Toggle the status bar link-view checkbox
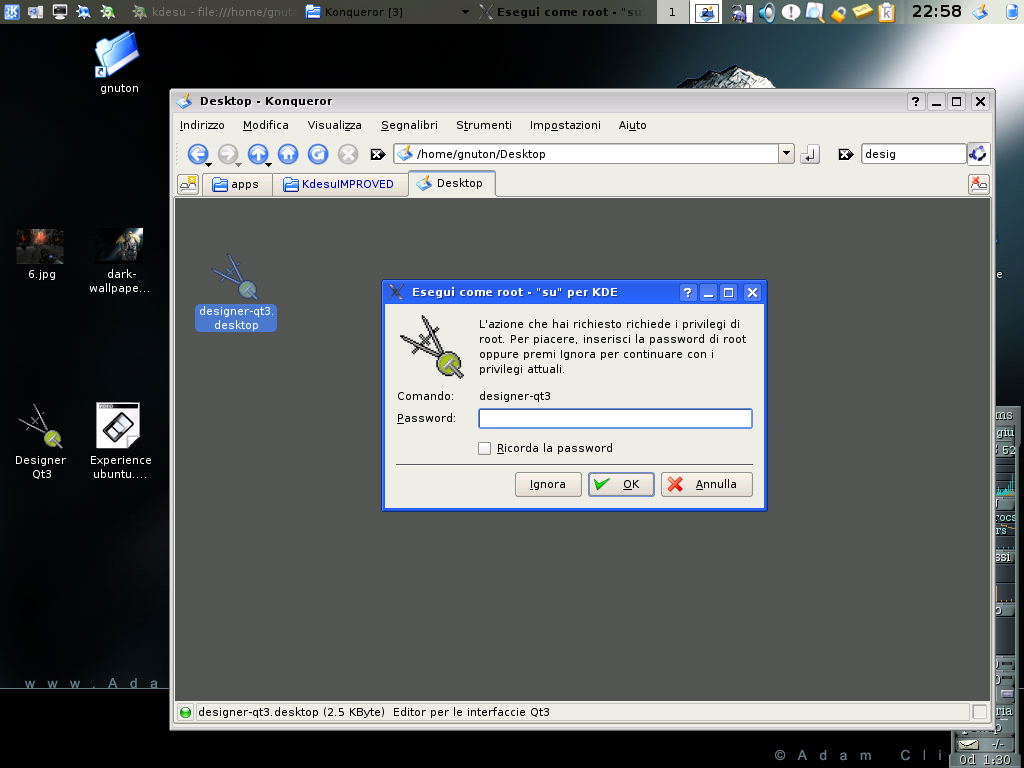 (980, 712)
